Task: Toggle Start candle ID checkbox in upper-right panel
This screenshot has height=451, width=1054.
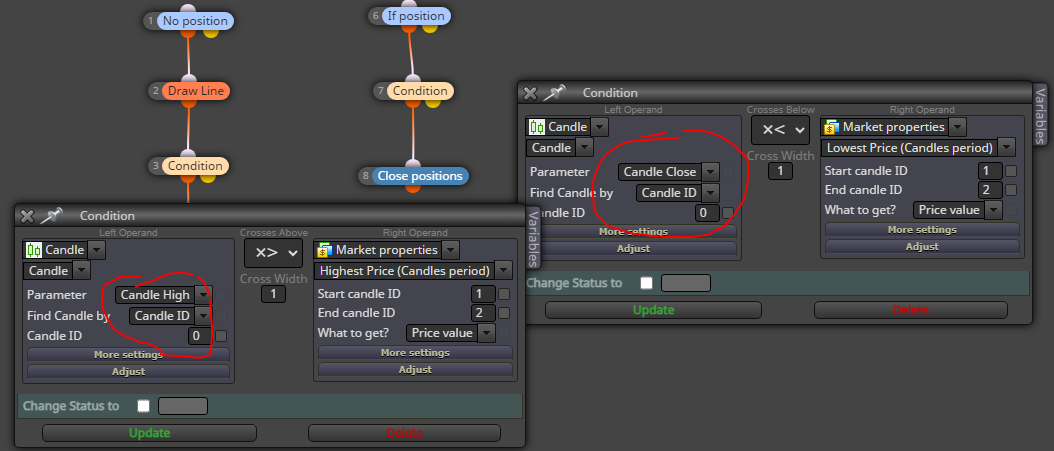Action: 1010,171
